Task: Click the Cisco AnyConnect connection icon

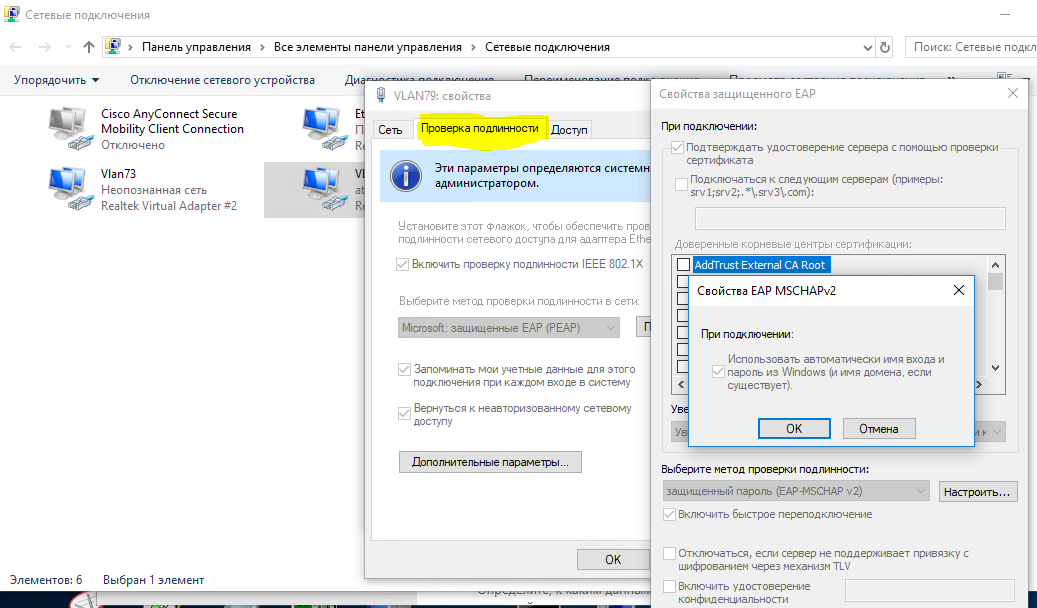Action: pyautogui.click(x=70, y=128)
